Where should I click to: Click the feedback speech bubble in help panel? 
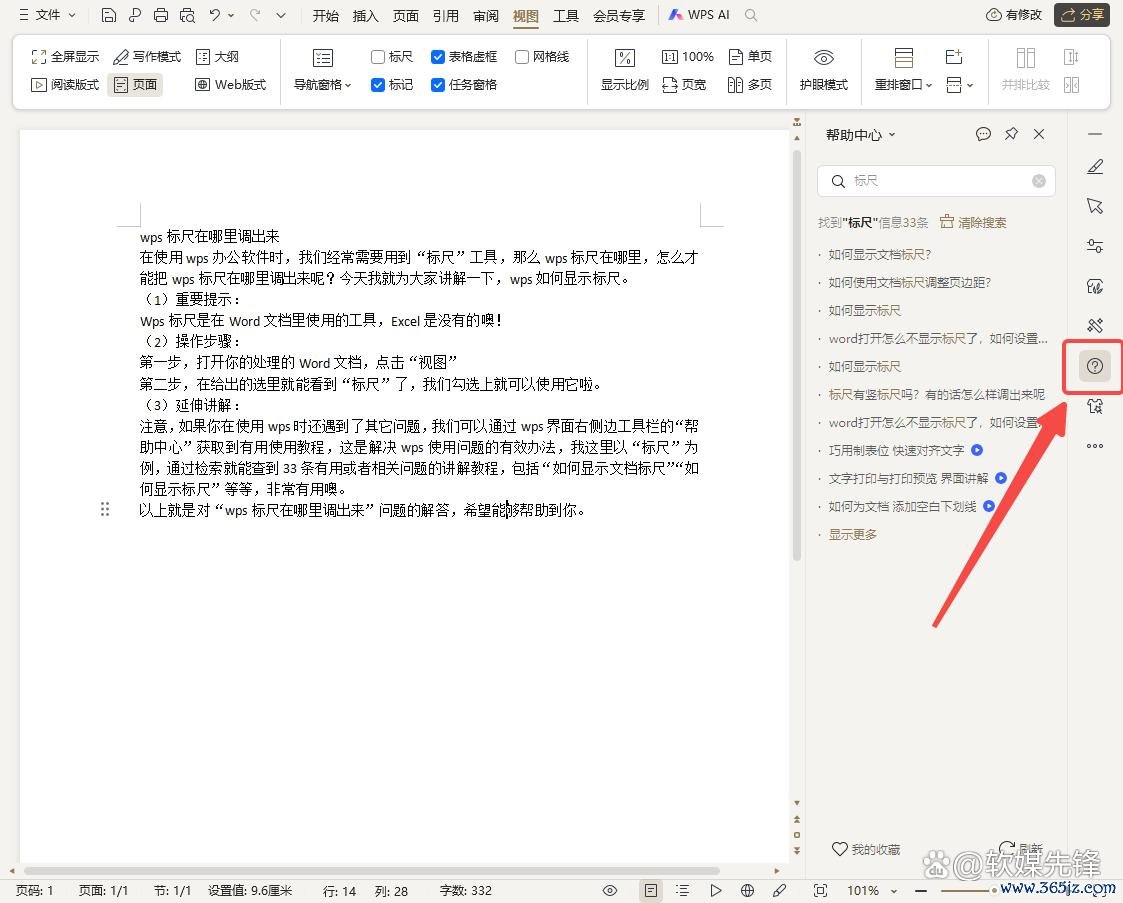tap(983, 134)
